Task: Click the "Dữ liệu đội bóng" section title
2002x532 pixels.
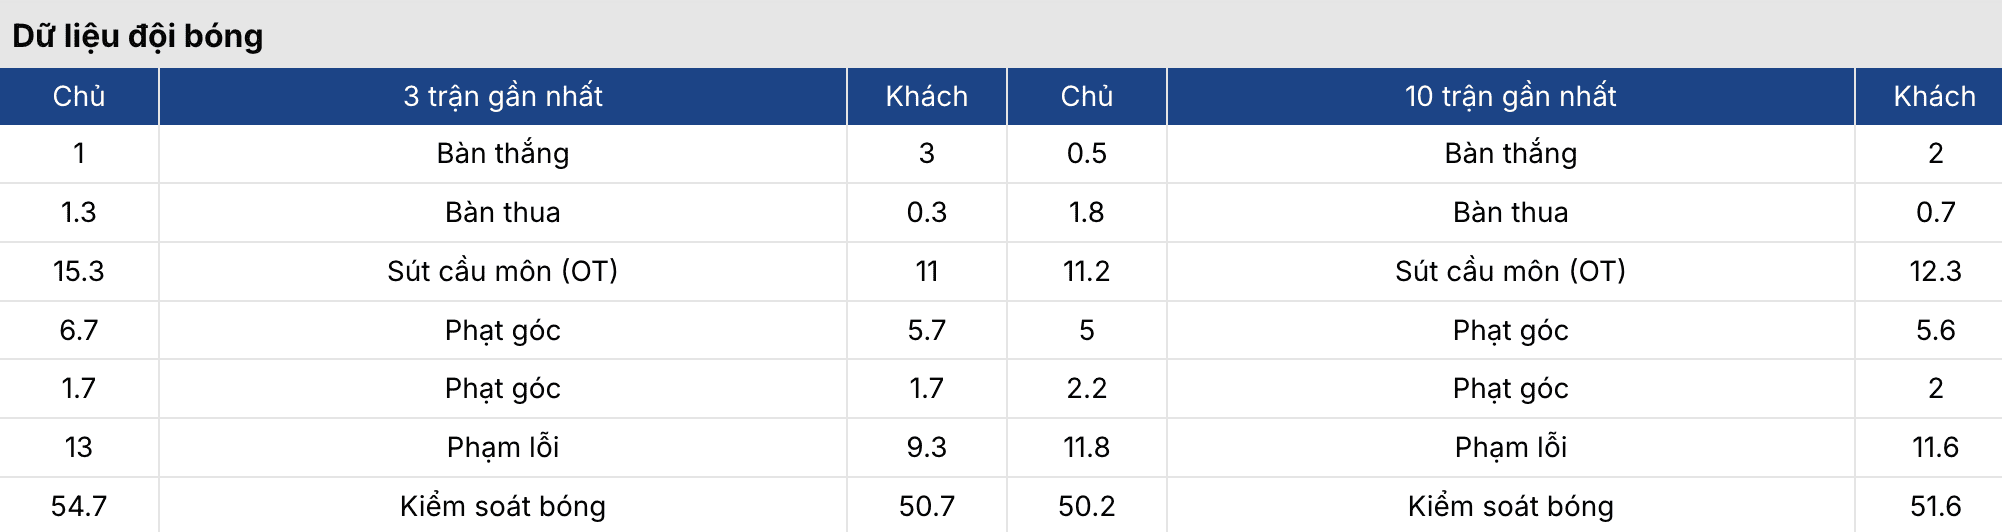Action: (x=138, y=36)
